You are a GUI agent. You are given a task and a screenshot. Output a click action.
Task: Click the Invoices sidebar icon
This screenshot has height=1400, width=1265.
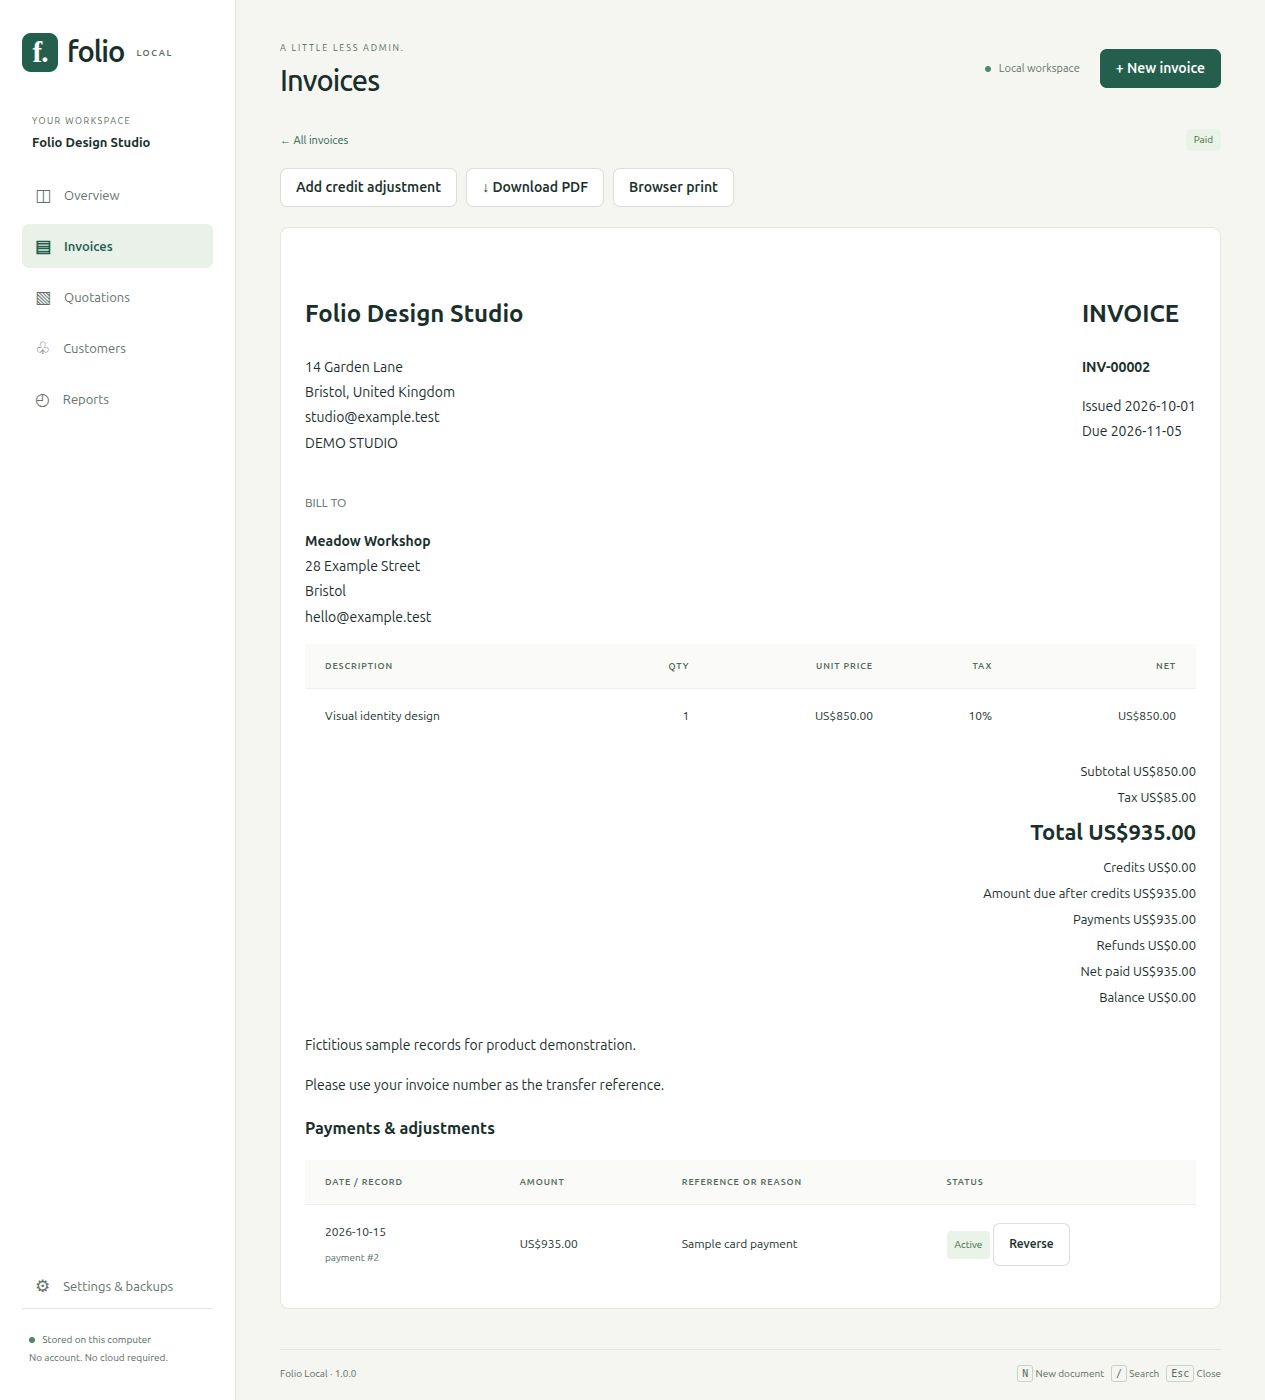(43, 247)
